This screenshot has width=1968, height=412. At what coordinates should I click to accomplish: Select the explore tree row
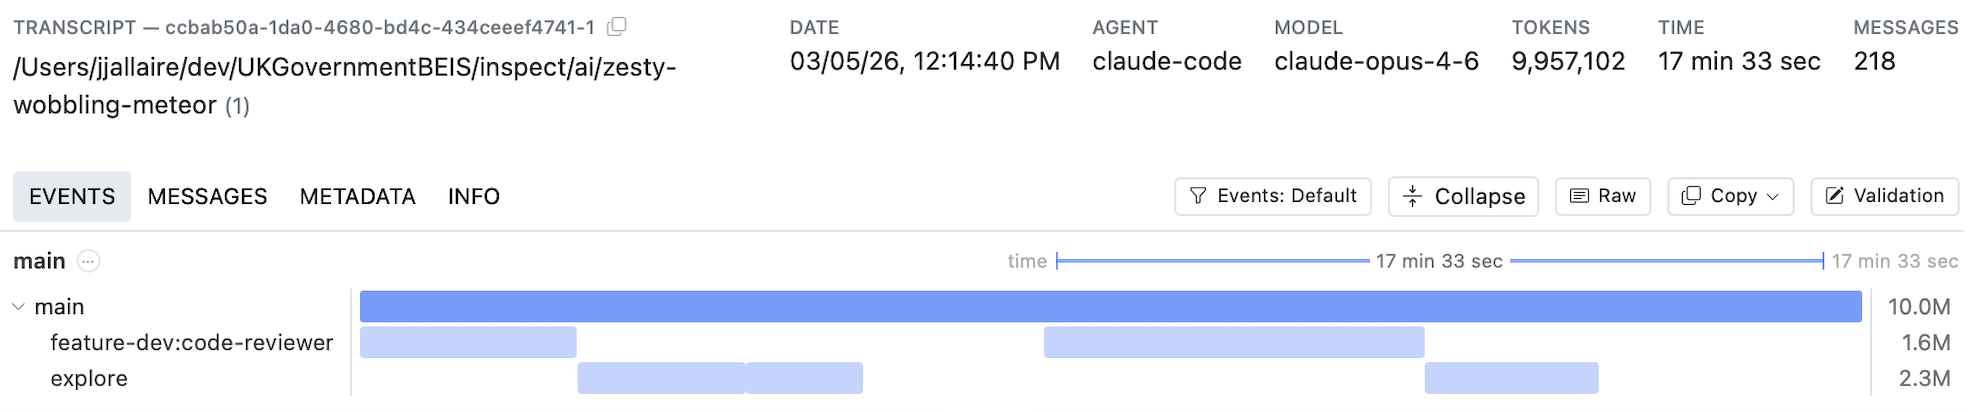pos(89,379)
